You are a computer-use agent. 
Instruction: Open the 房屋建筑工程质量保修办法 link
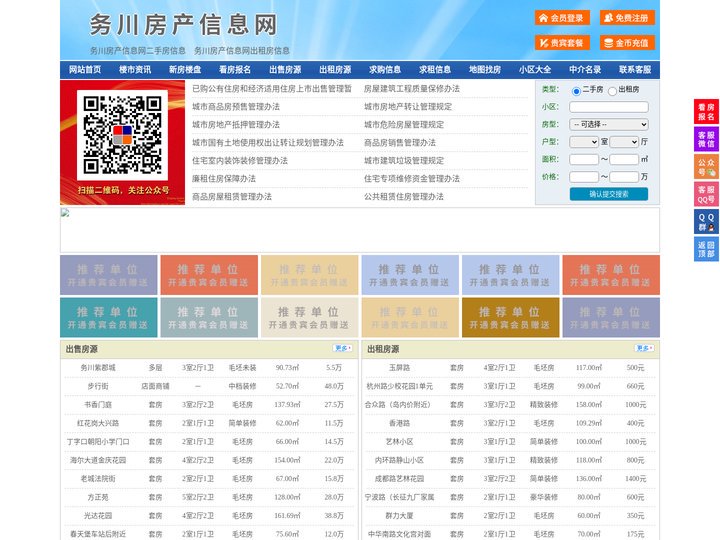pyautogui.click(x=412, y=89)
